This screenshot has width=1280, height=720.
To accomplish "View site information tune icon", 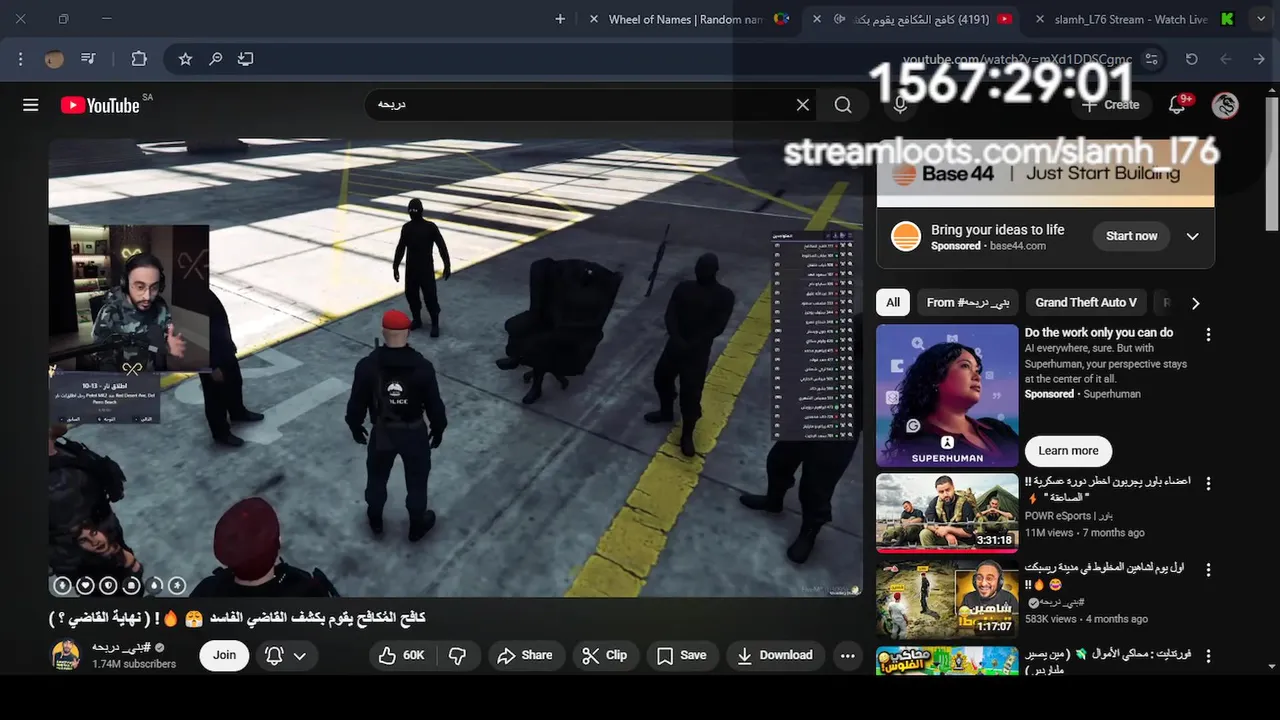I will click(x=1152, y=59).
